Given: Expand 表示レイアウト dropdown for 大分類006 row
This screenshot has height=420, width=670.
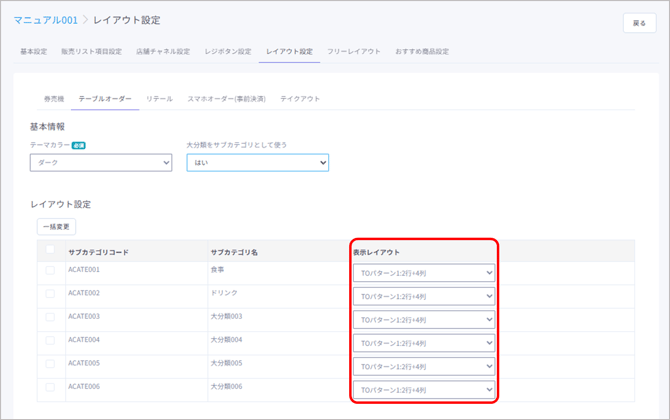Looking at the screenshot, I should (423, 390).
